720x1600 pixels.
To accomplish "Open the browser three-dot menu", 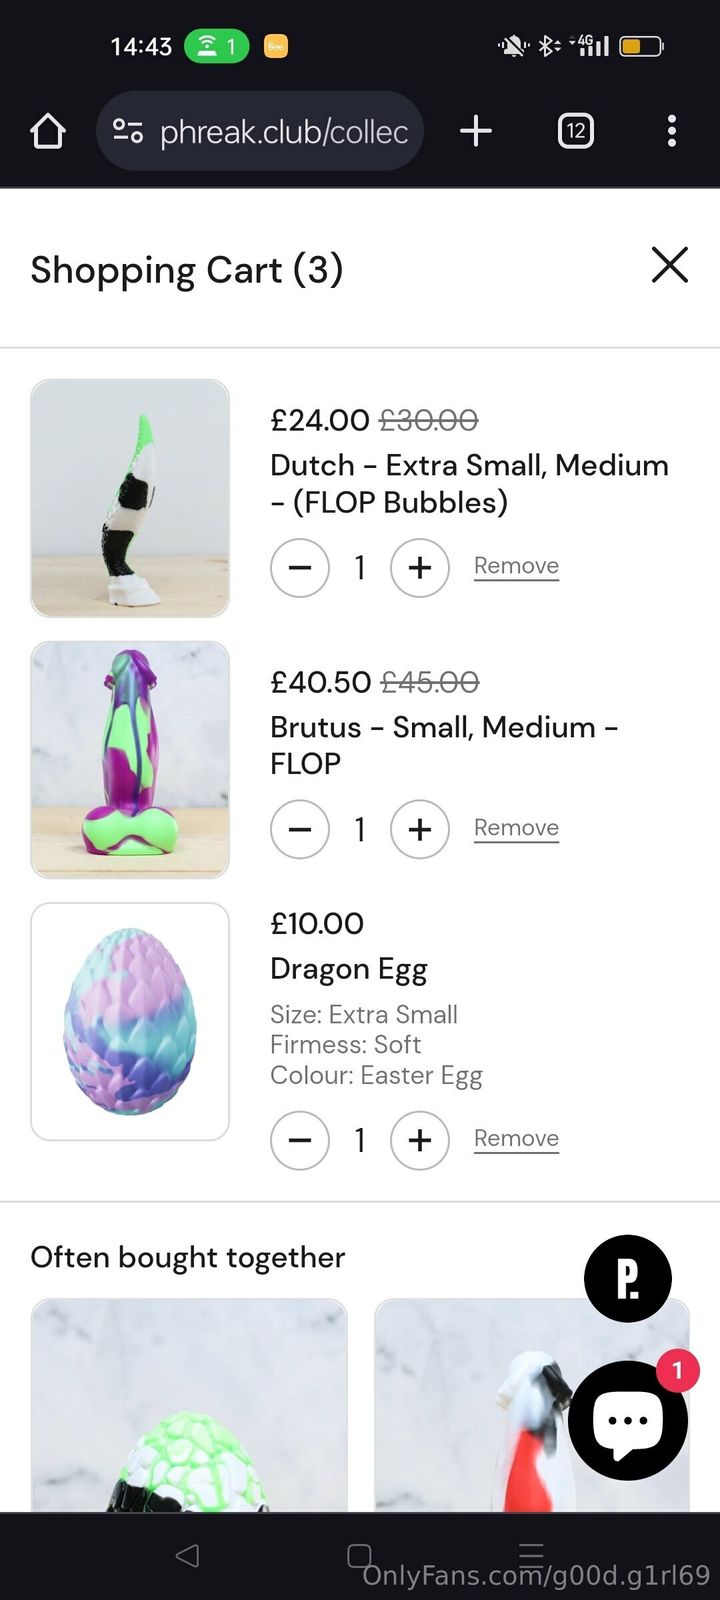I will pos(671,131).
